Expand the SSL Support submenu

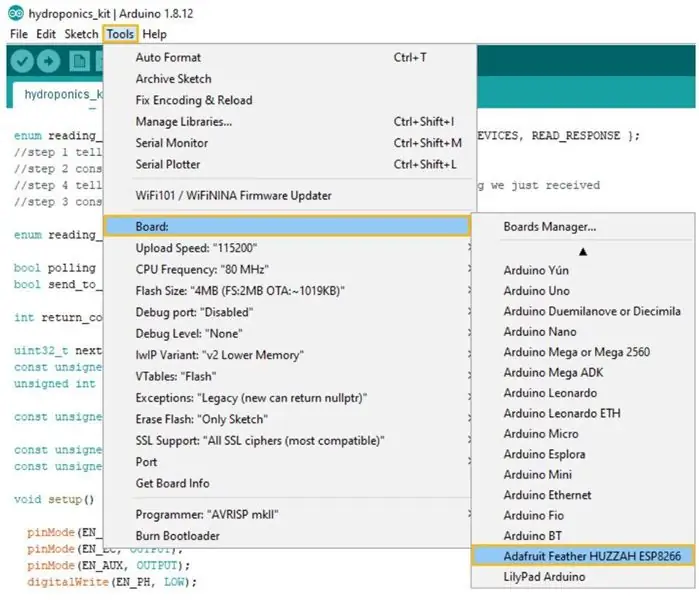[288, 441]
